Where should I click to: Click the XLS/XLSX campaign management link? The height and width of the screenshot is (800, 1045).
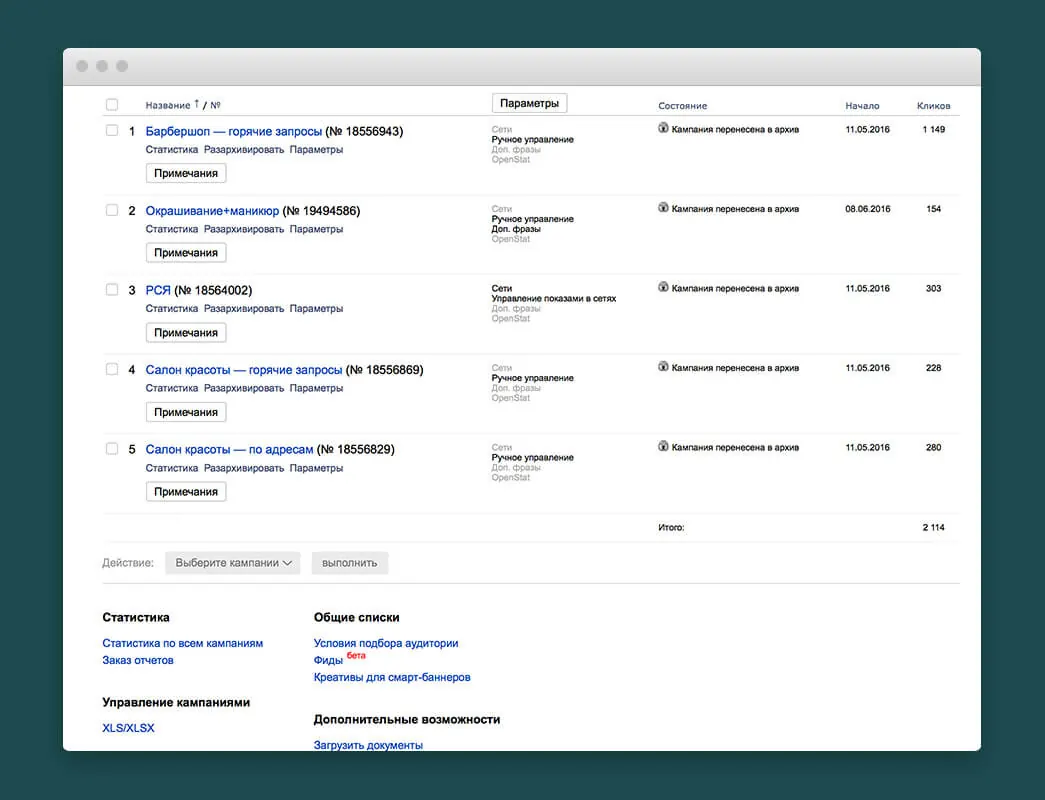coord(128,728)
